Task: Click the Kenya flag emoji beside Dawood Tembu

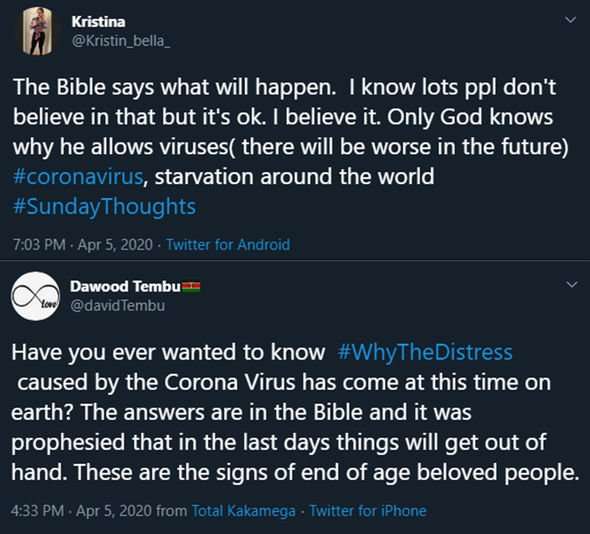Action: (x=191, y=287)
